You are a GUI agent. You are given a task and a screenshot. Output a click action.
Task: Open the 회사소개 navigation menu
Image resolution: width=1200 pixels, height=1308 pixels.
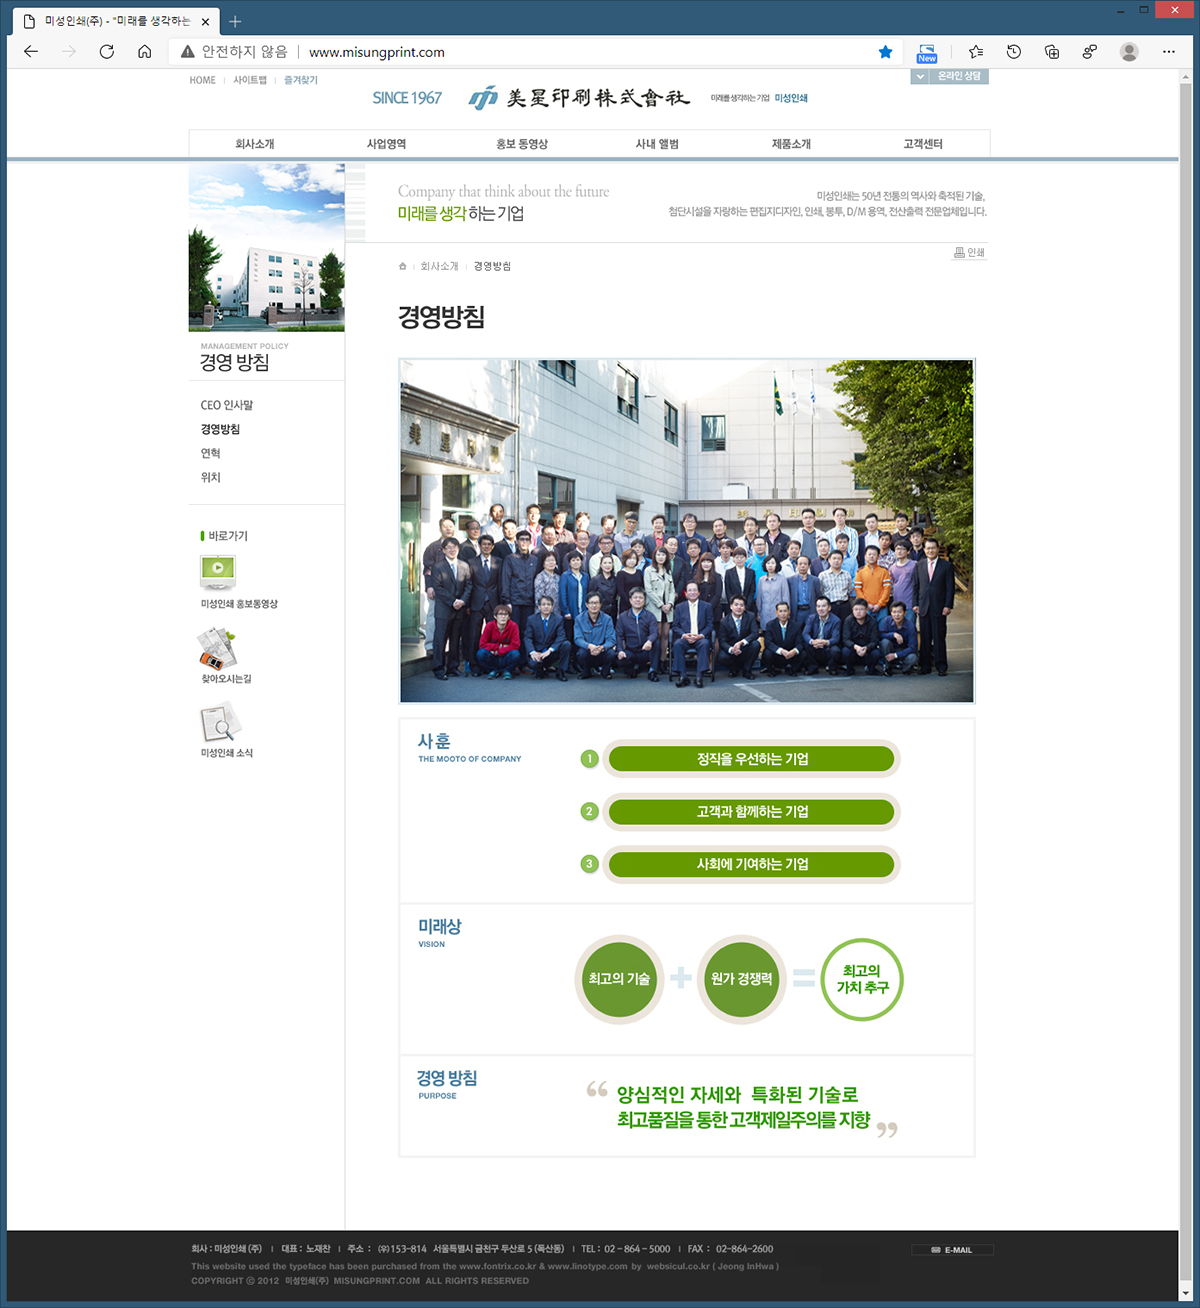pyautogui.click(x=255, y=144)
